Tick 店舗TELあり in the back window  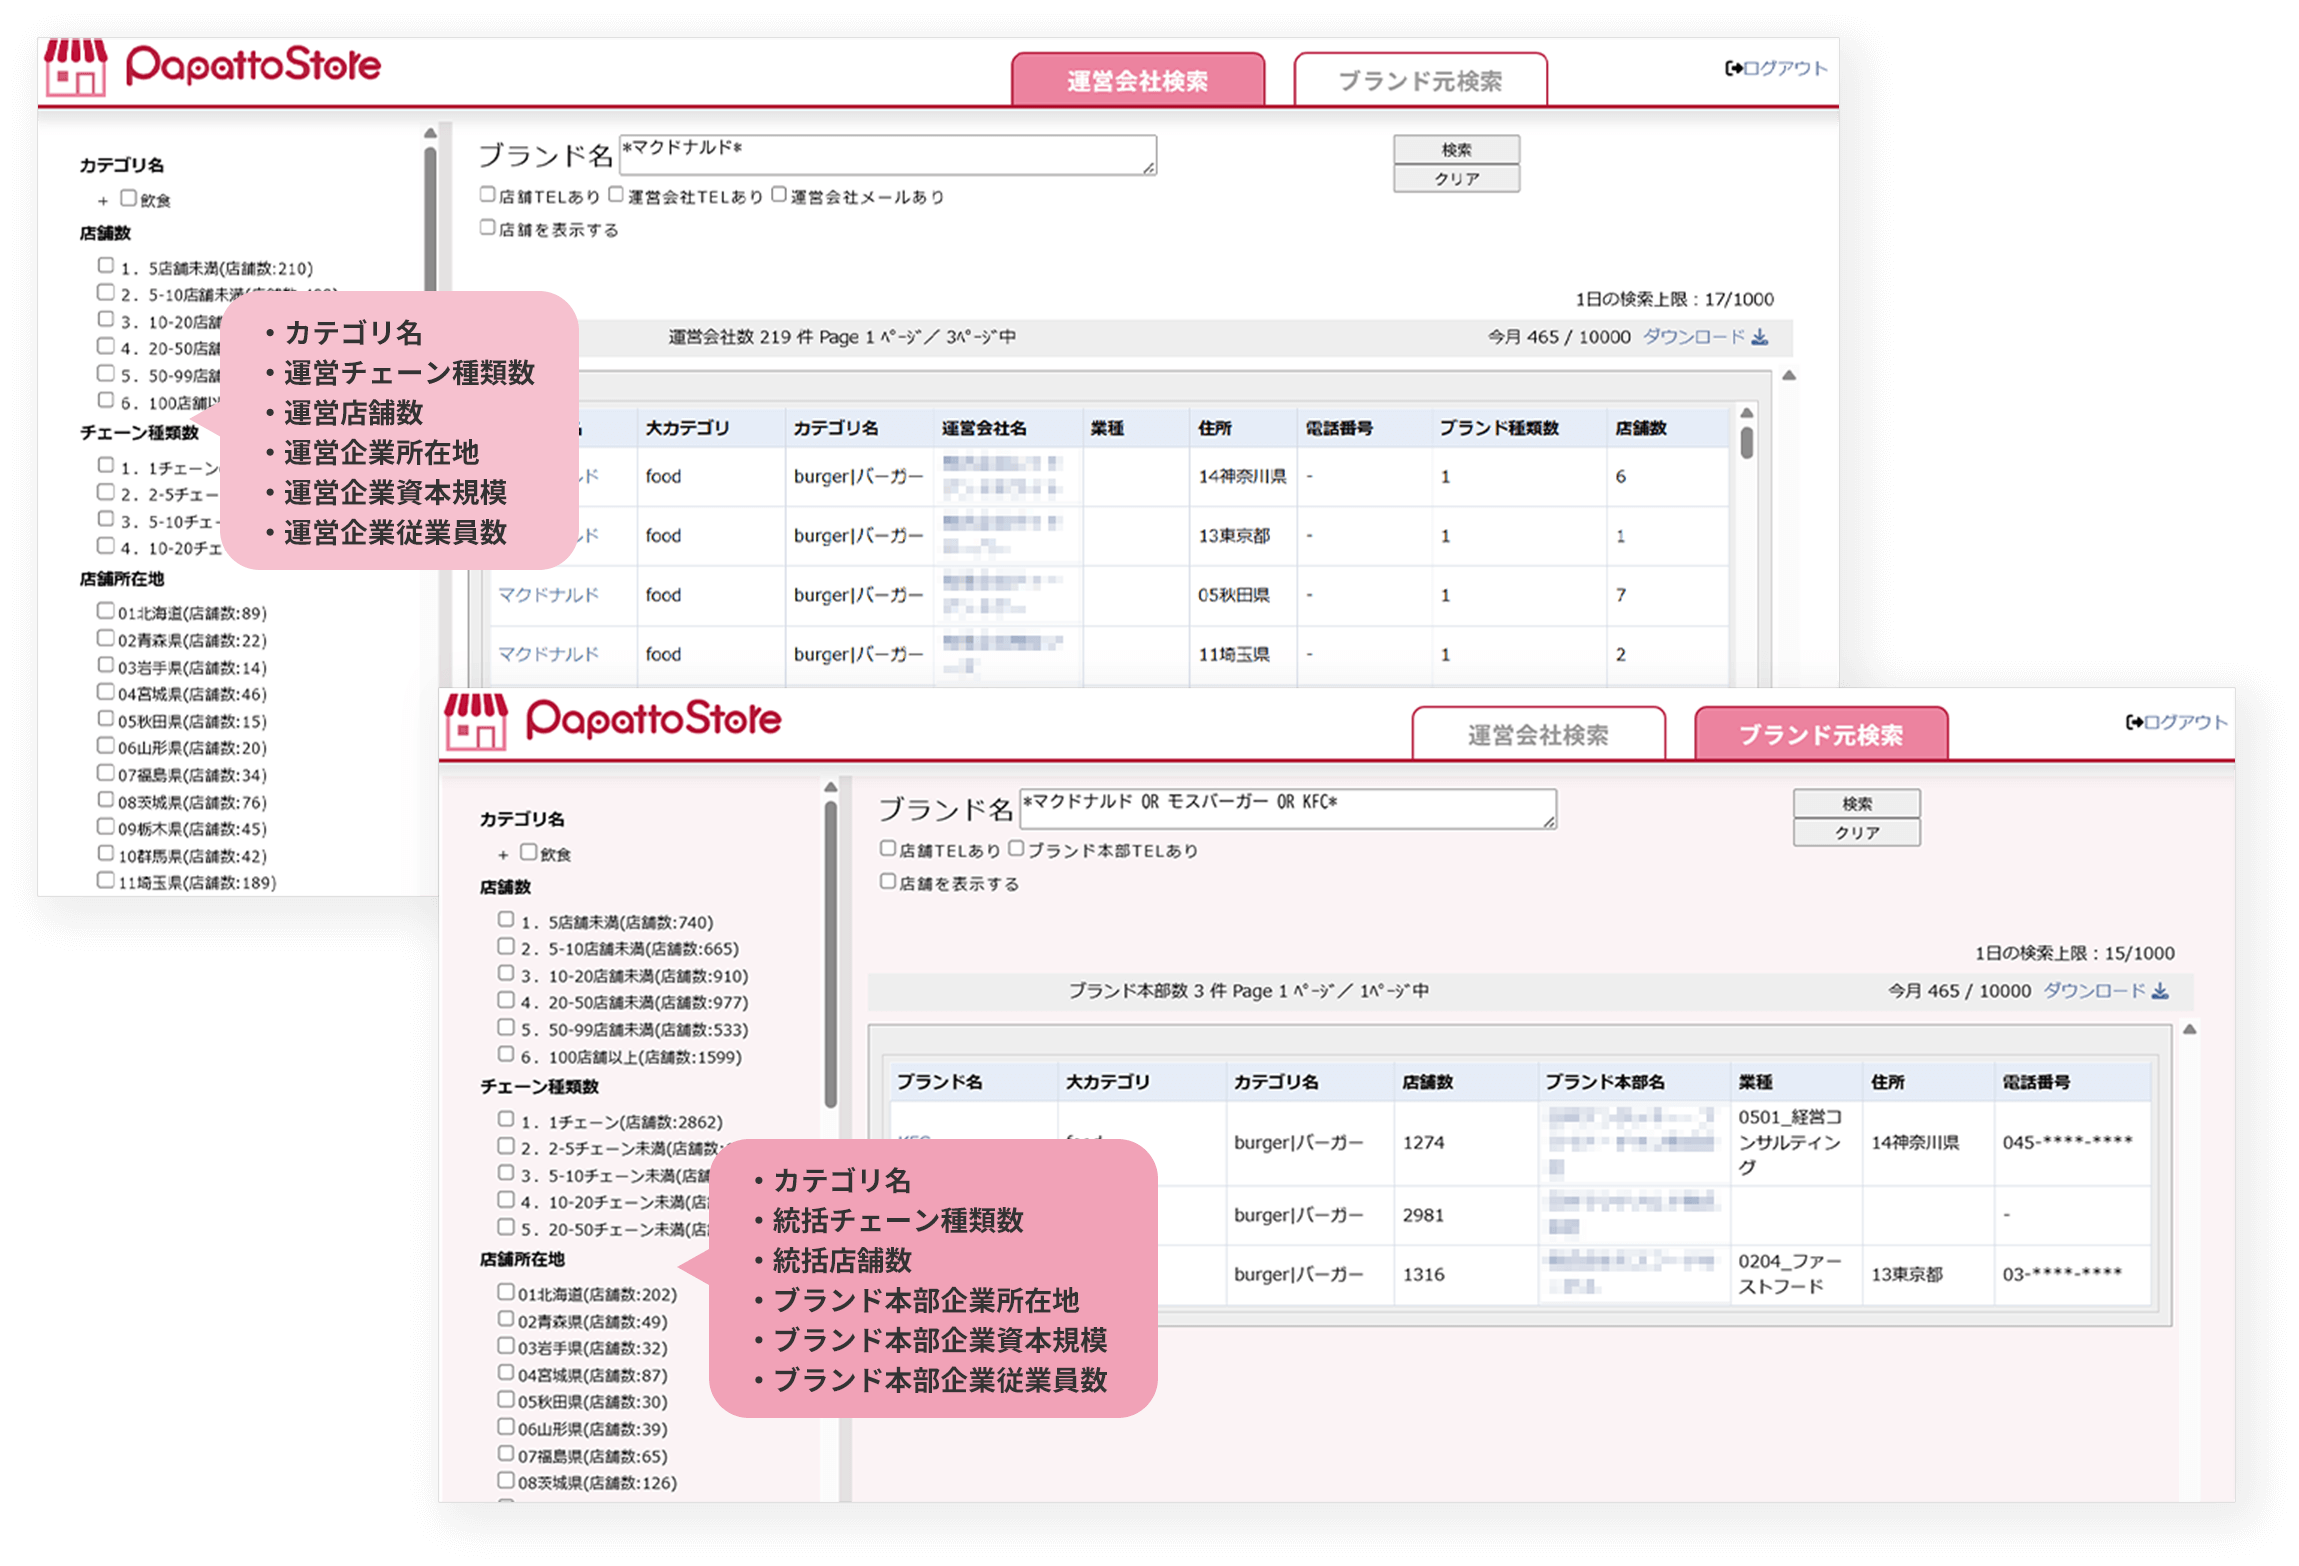(487, 195)
